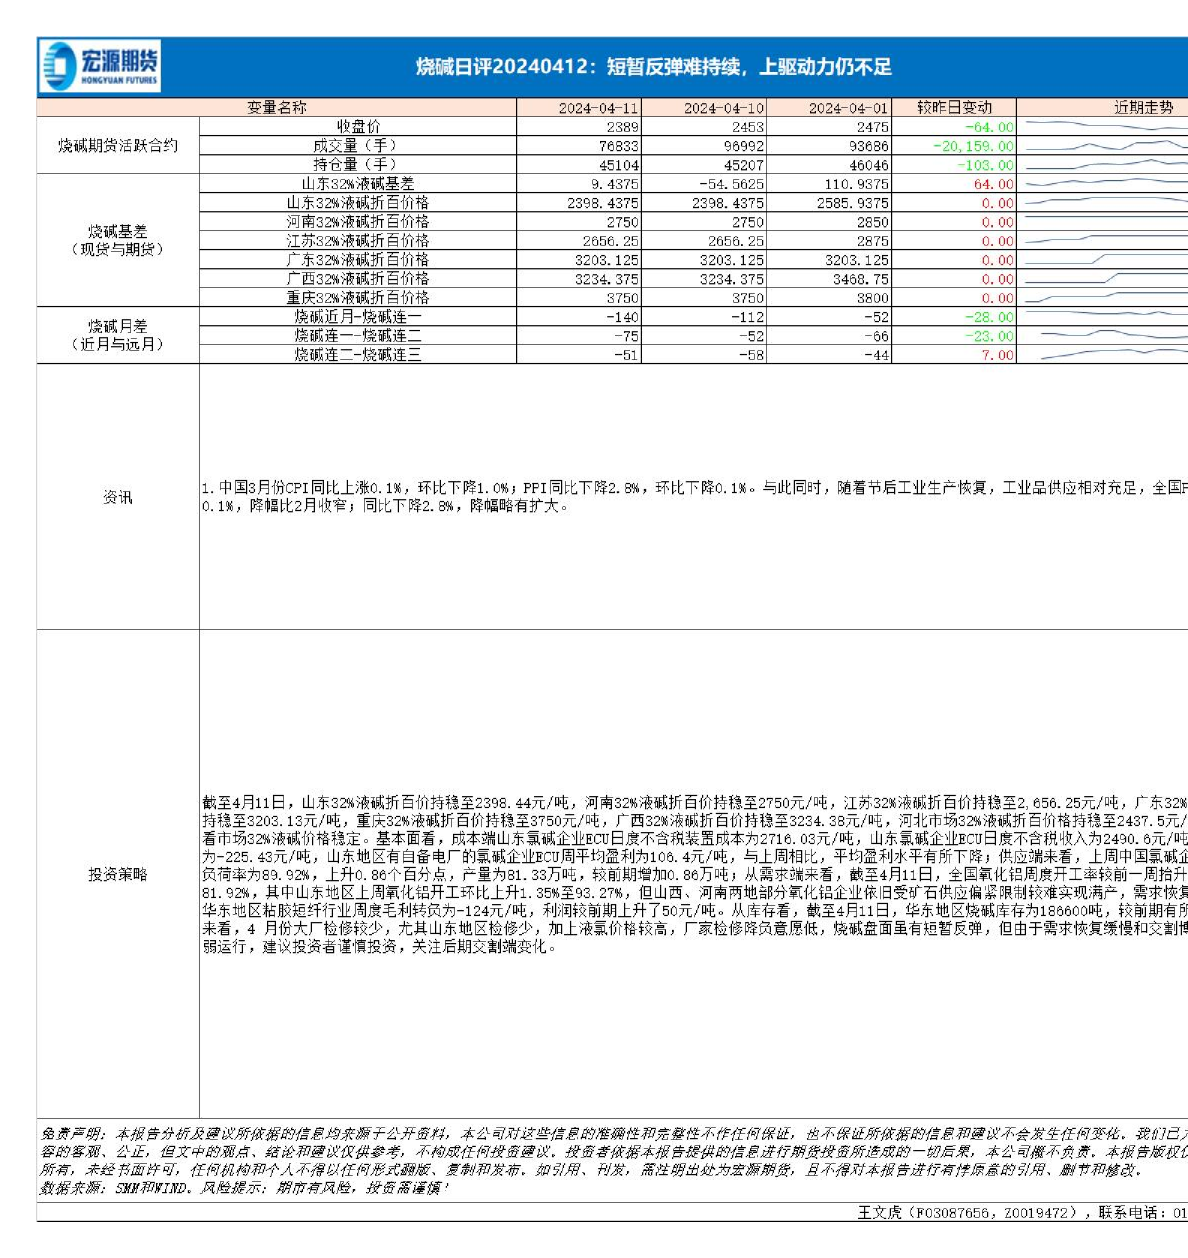Select the 变量名称 column header
The width and height of the screenshot is (1188, 1258).
277,107
